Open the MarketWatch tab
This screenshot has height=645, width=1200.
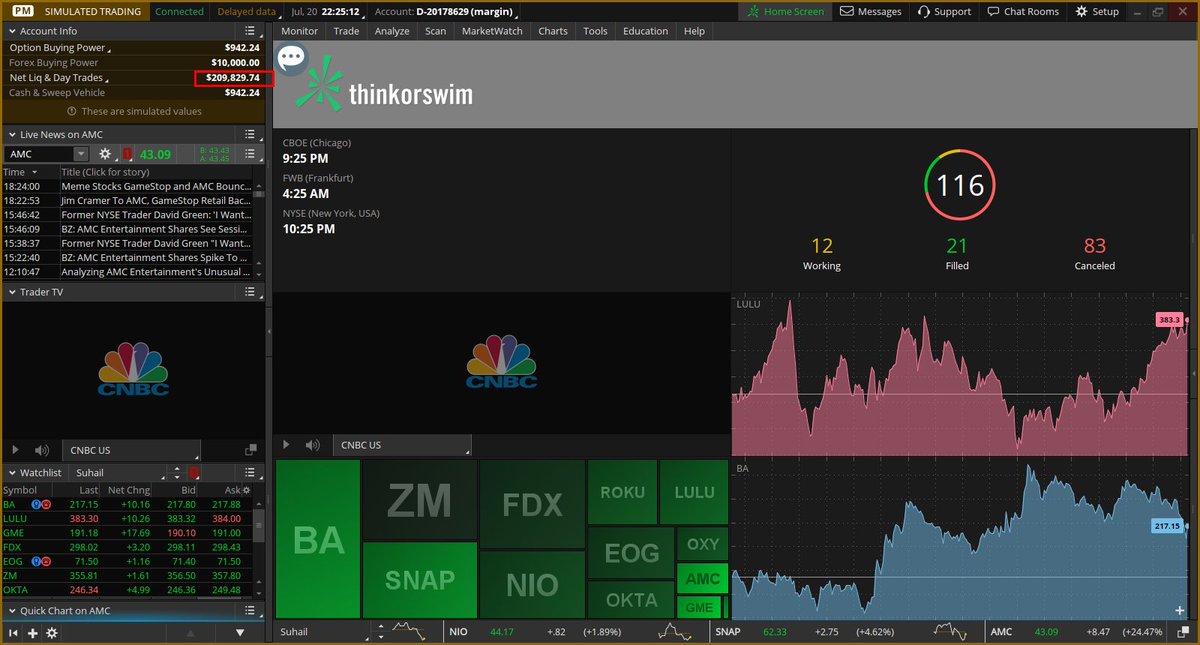(492, 31)
